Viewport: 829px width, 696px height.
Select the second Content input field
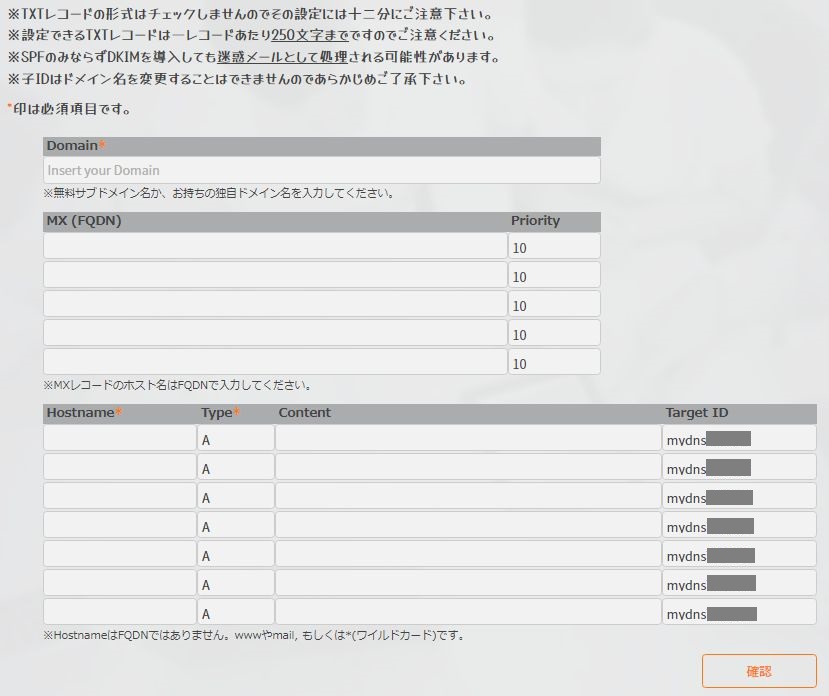coord(468,468)
